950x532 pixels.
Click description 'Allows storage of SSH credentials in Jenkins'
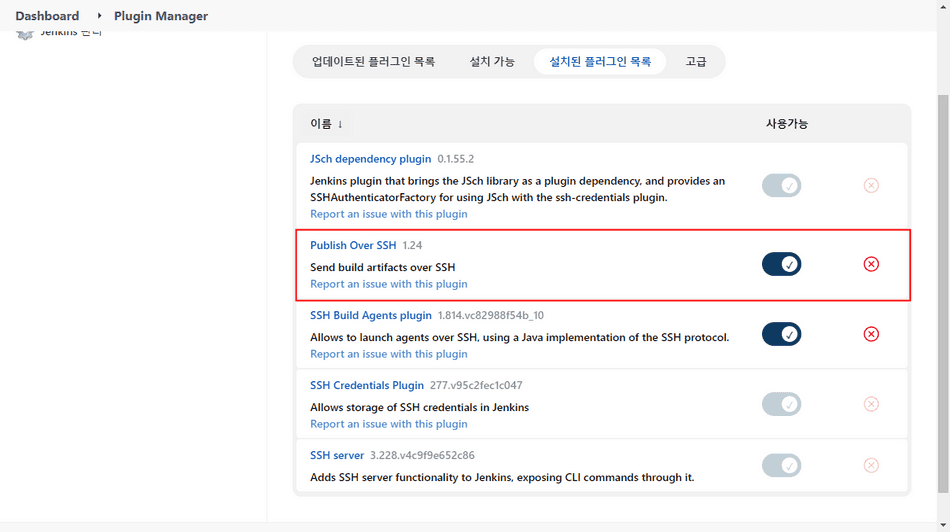[x=419, y=407]
